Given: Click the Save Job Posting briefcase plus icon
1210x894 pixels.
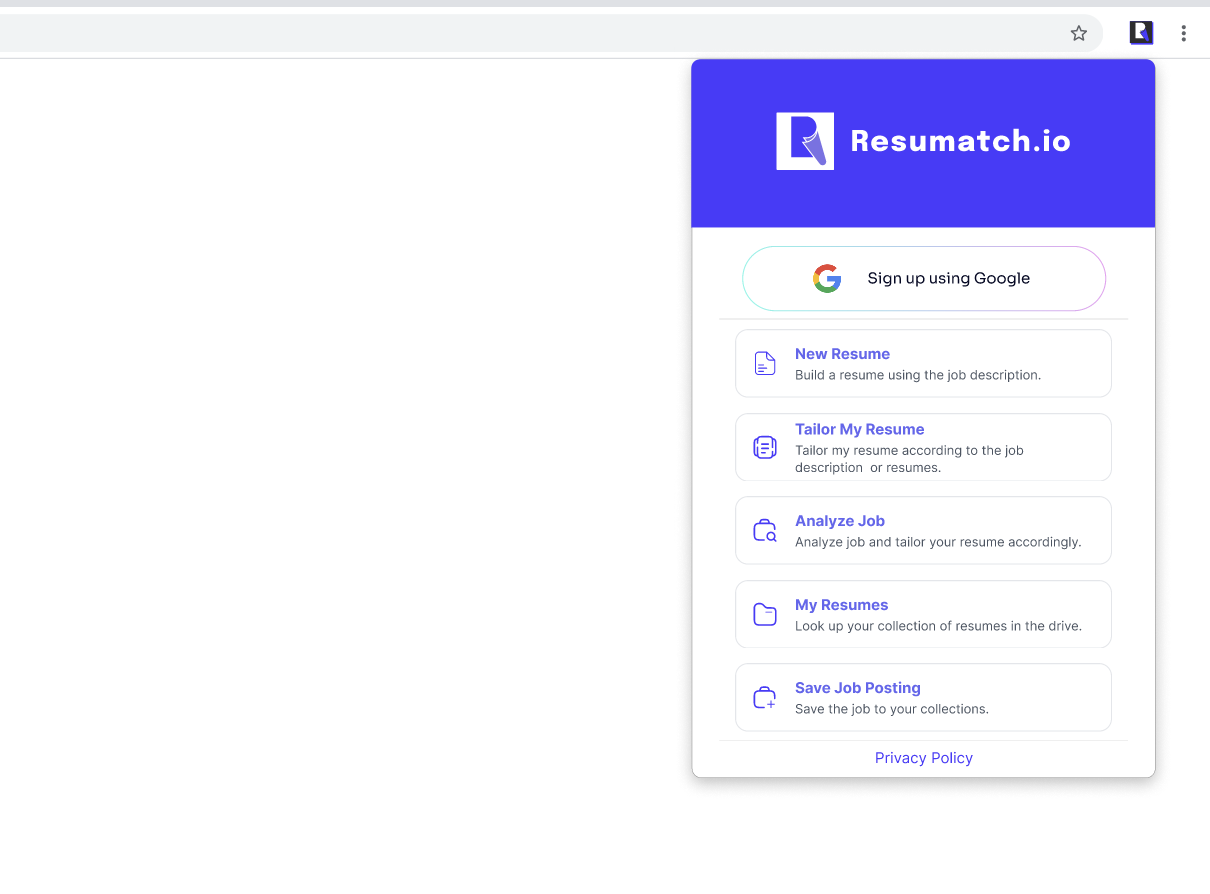Looking at the screenshot, I should click(765, 698).
